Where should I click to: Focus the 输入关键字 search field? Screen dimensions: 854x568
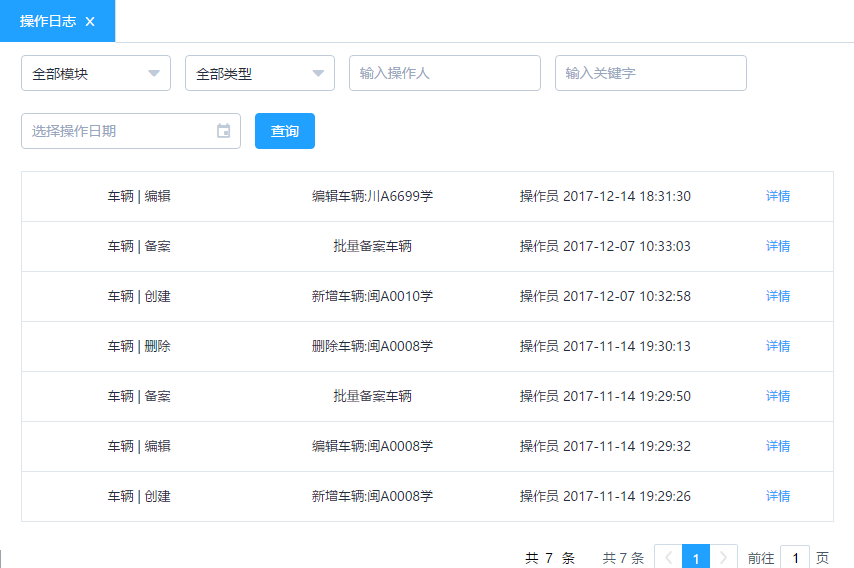[650, 73]
